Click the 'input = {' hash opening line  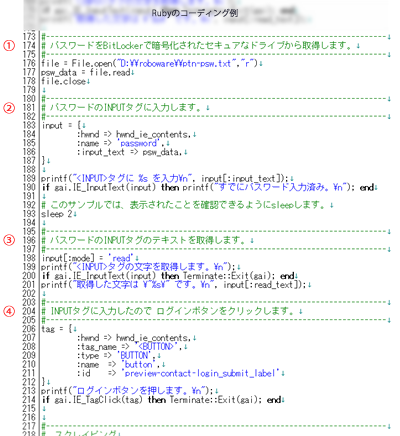[63, 126]
